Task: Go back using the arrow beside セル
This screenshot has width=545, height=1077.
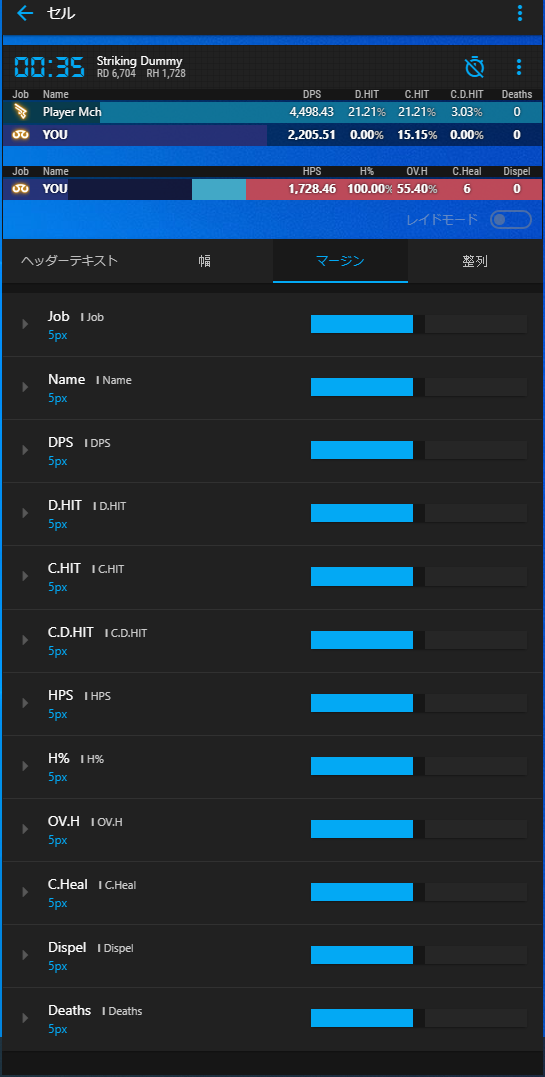Action: point(25,13)
